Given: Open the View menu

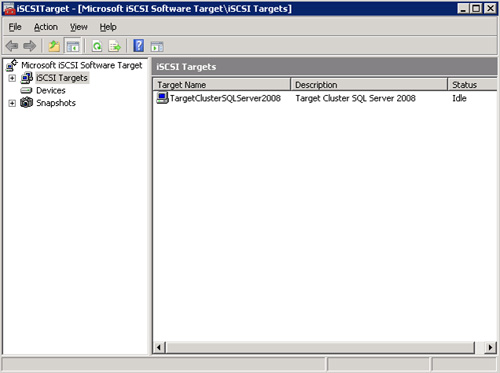Looking at the screenshot, I should (79, 27).
